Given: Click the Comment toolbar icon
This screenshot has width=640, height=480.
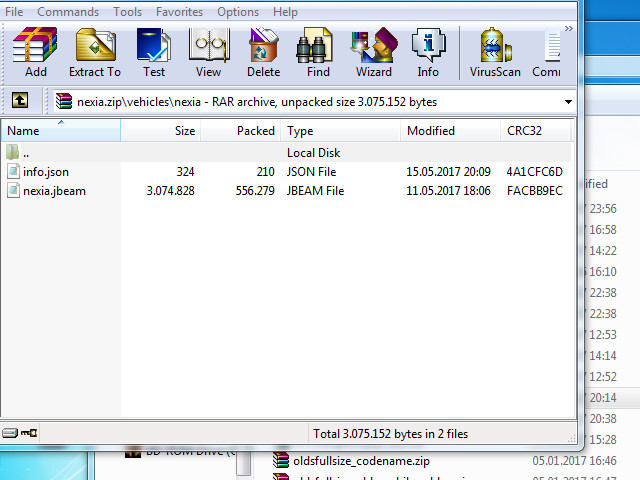Looking at the screenshot, I should click(x=547, y=52).
